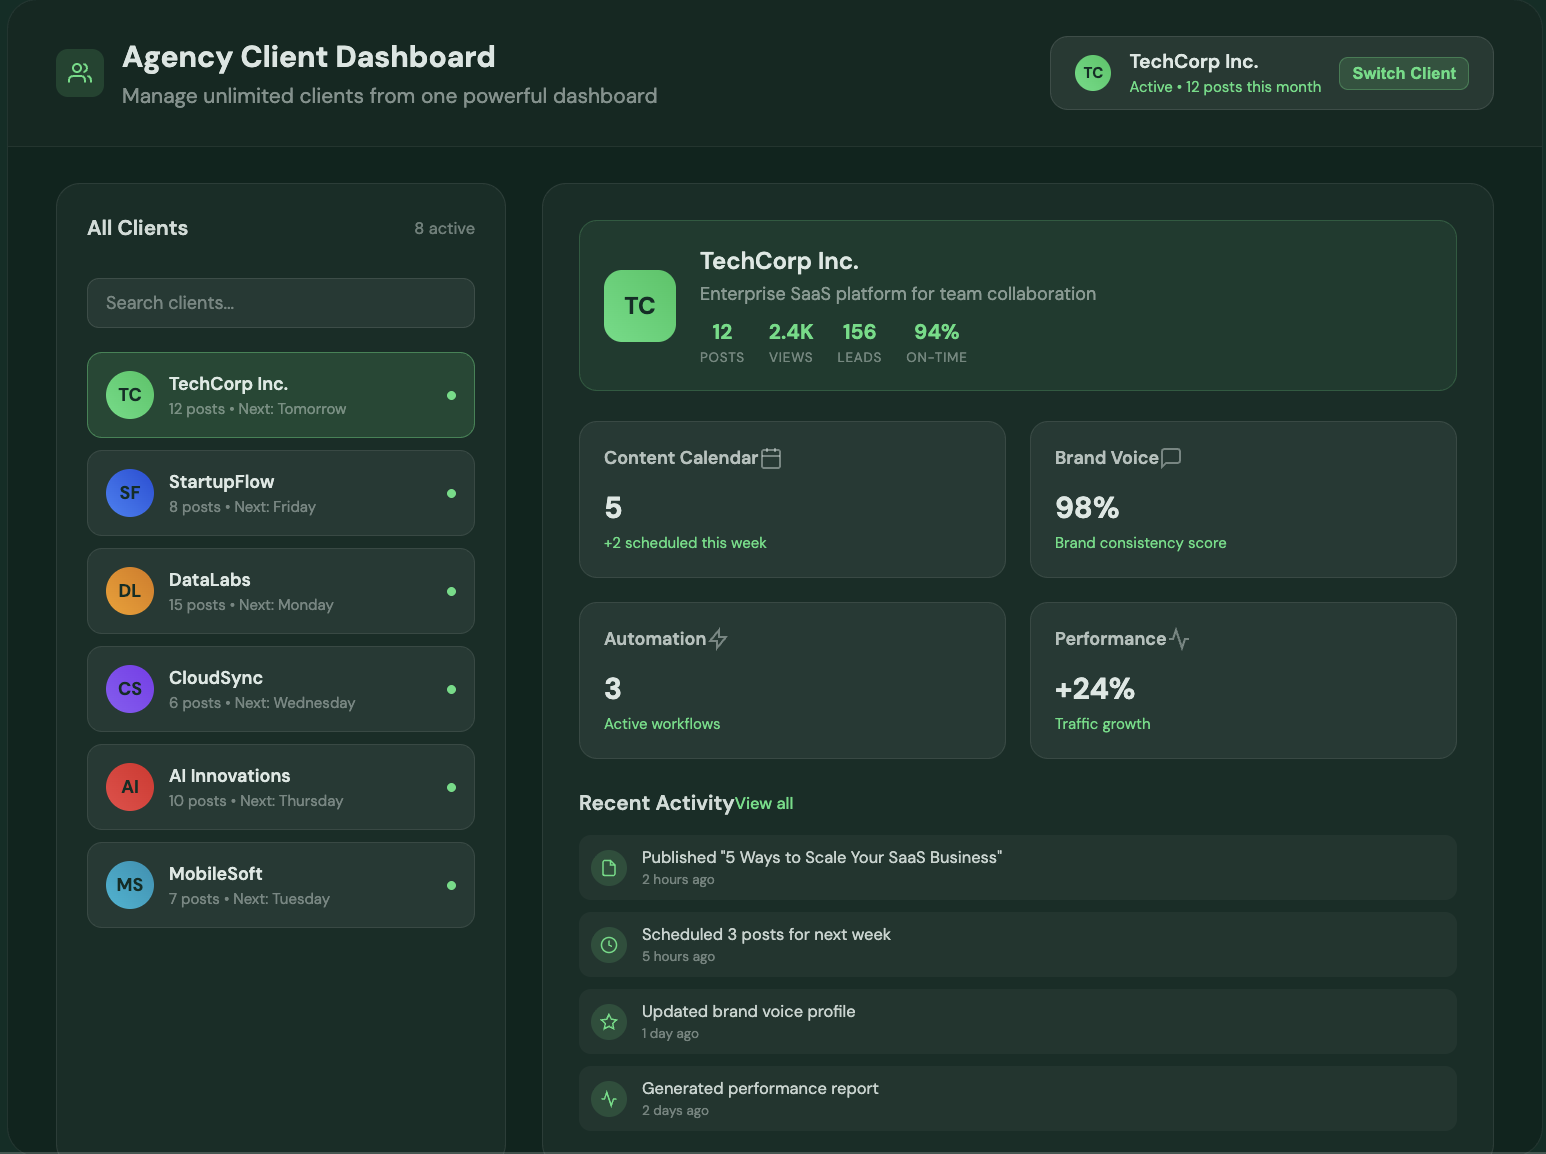Open the View all activity link
The height and width of the screenshot is (1154, 1546).
[764, 804]
